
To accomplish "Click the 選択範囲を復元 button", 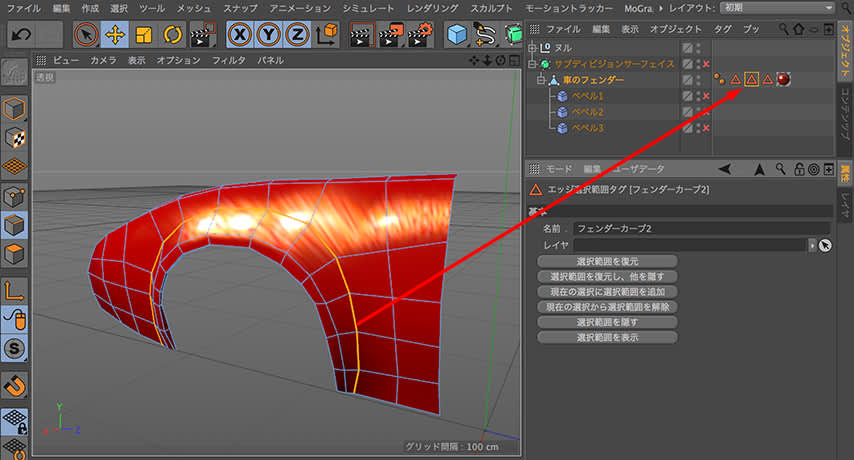I will point(607,261).
